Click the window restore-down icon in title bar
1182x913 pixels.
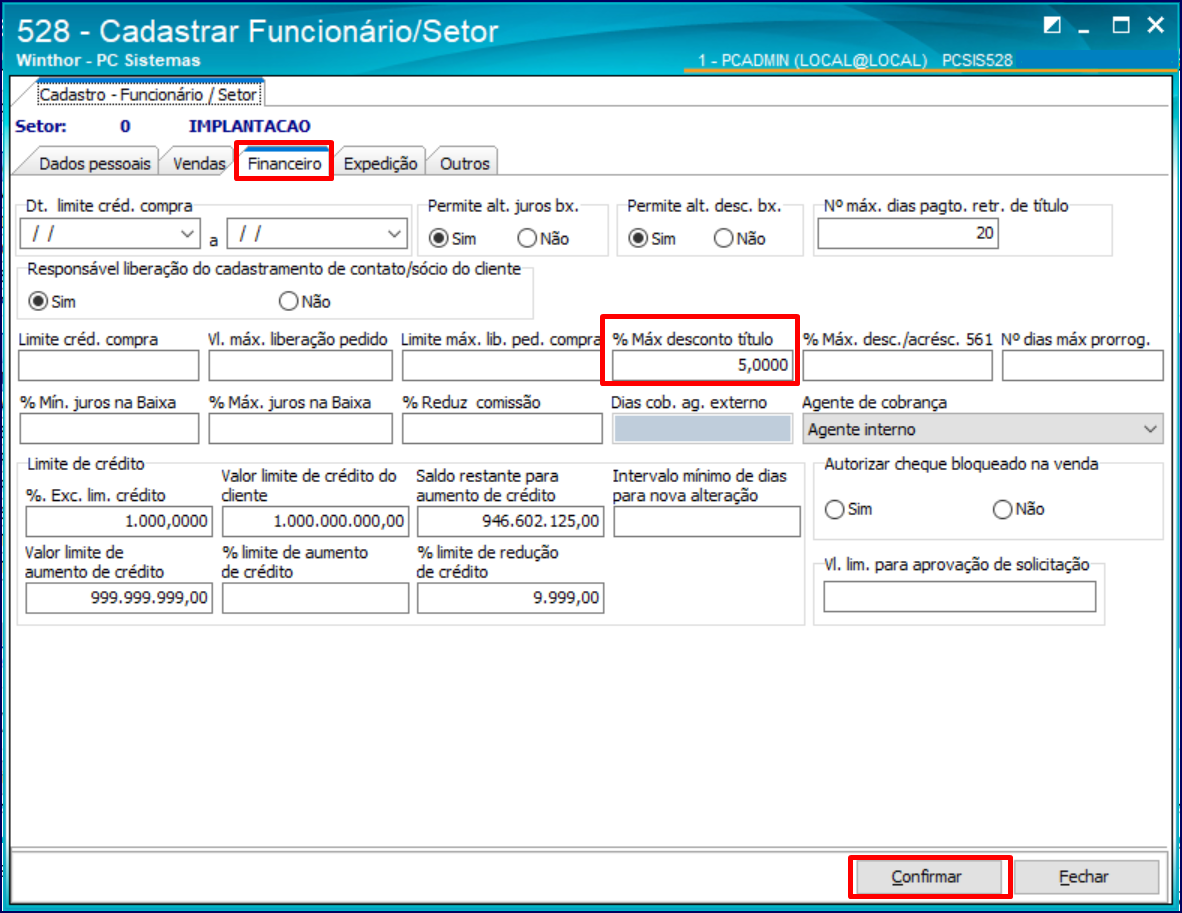[1052, 26]
